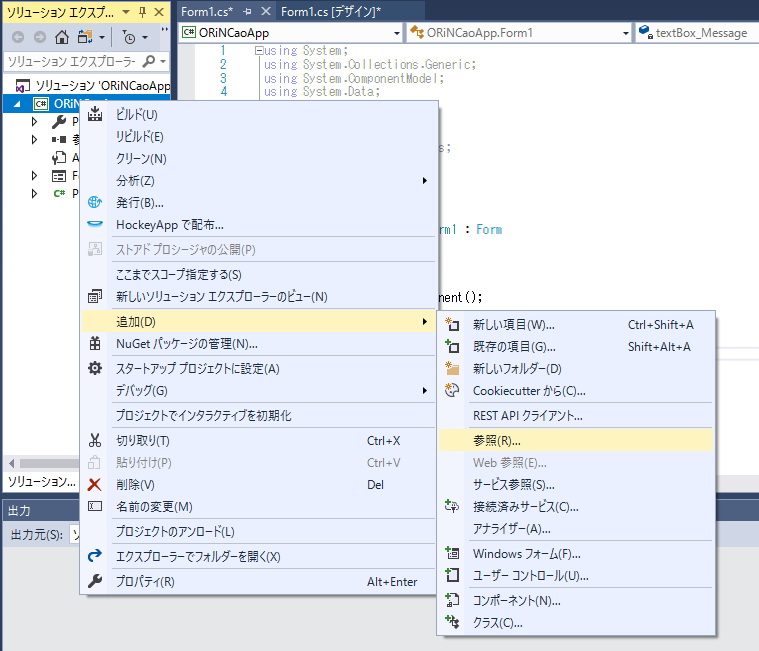Image resolution: width=759 pixels, height=651 pixels.
Task: Click the Forward arrow in Solution Explorer toolbar
Action: pyautogui.click(x=40, y=37)
